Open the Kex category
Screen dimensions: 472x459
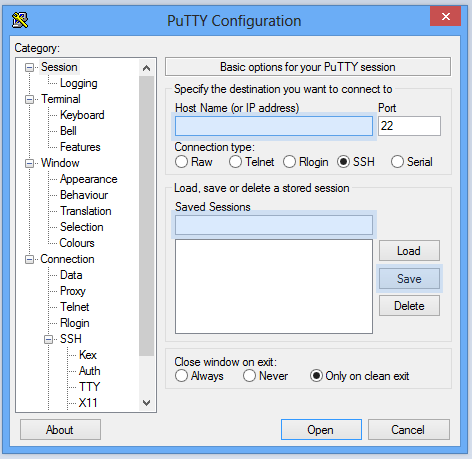(88, 355)
